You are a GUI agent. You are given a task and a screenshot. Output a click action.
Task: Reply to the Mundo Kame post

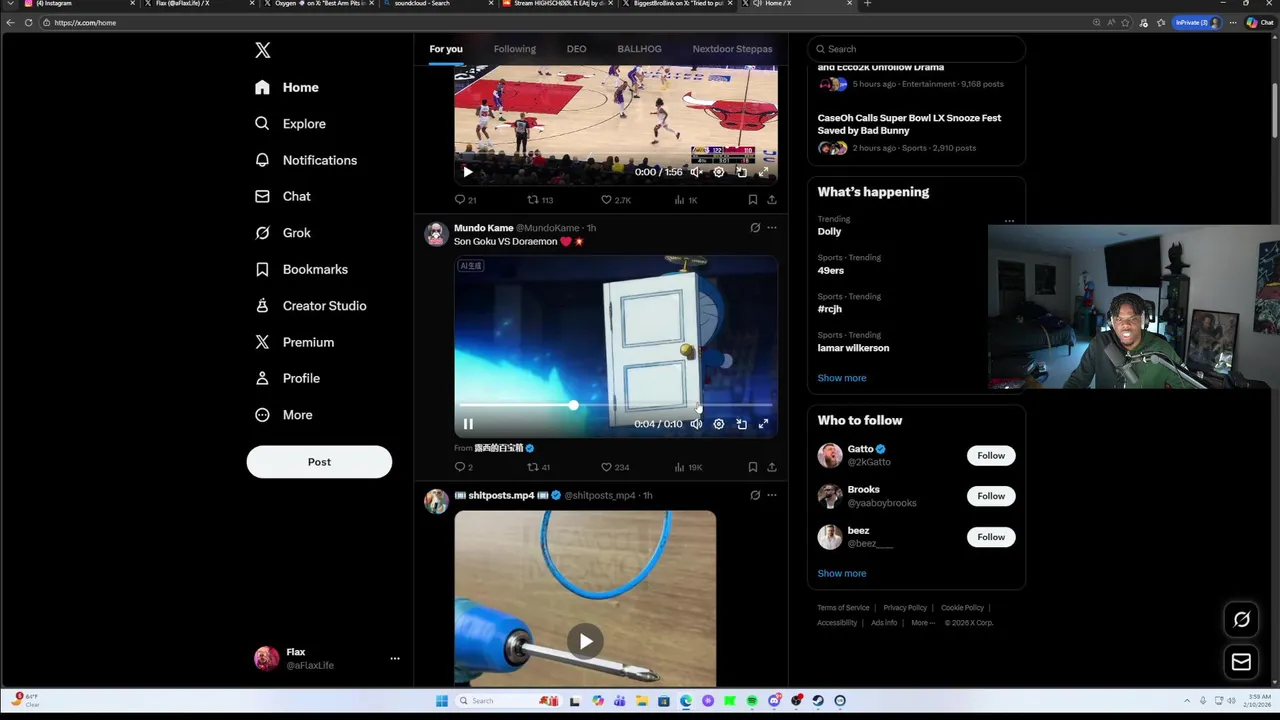(463, 467)
